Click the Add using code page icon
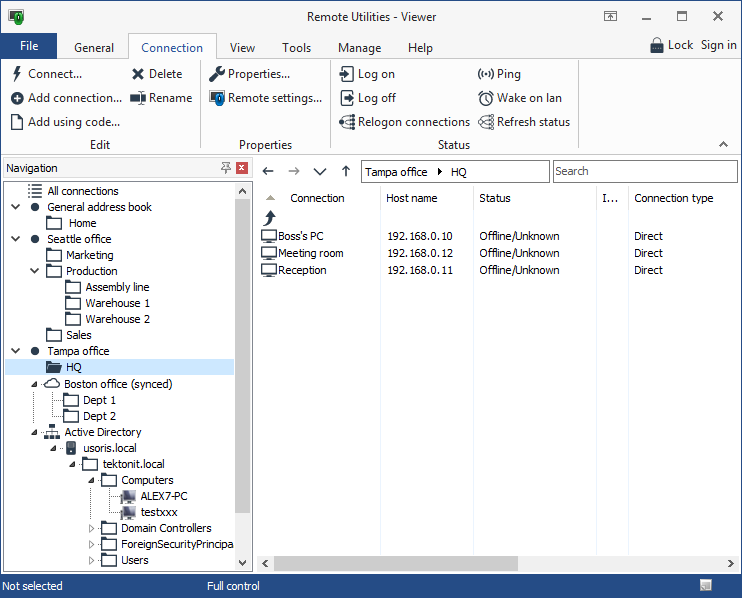 tap(17, 122)
